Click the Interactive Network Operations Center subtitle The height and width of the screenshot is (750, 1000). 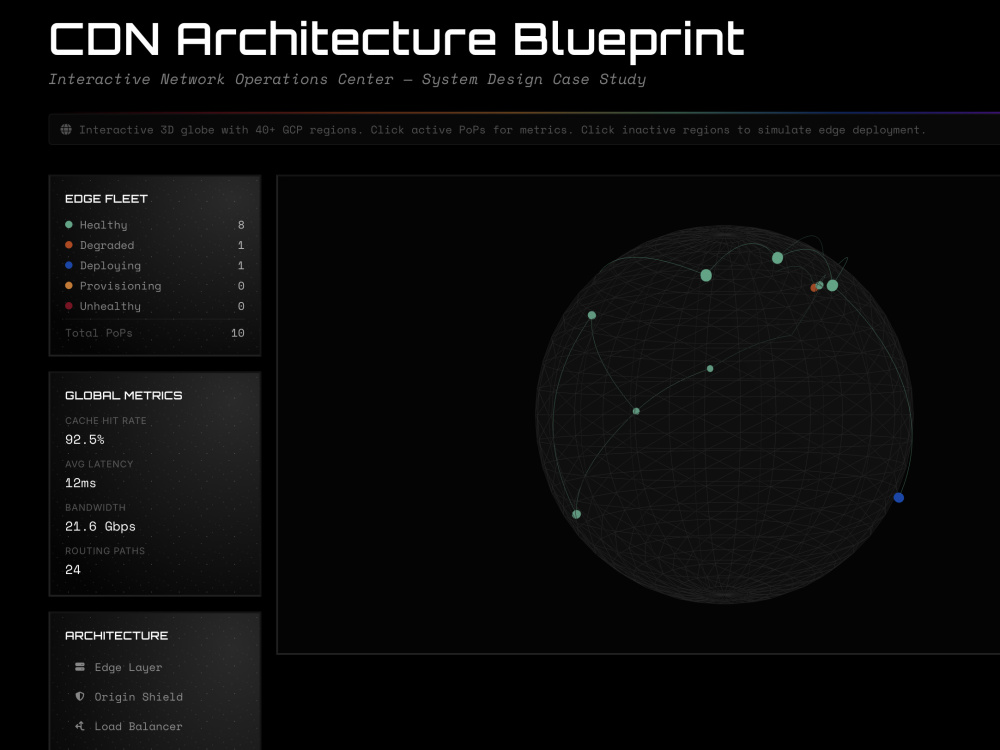[348, 79]
